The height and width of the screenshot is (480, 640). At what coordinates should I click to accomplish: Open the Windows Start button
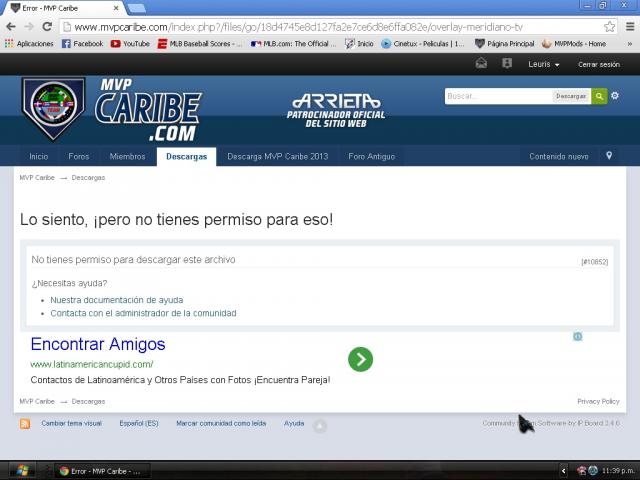pyautogui.click(x=20, y=470)
